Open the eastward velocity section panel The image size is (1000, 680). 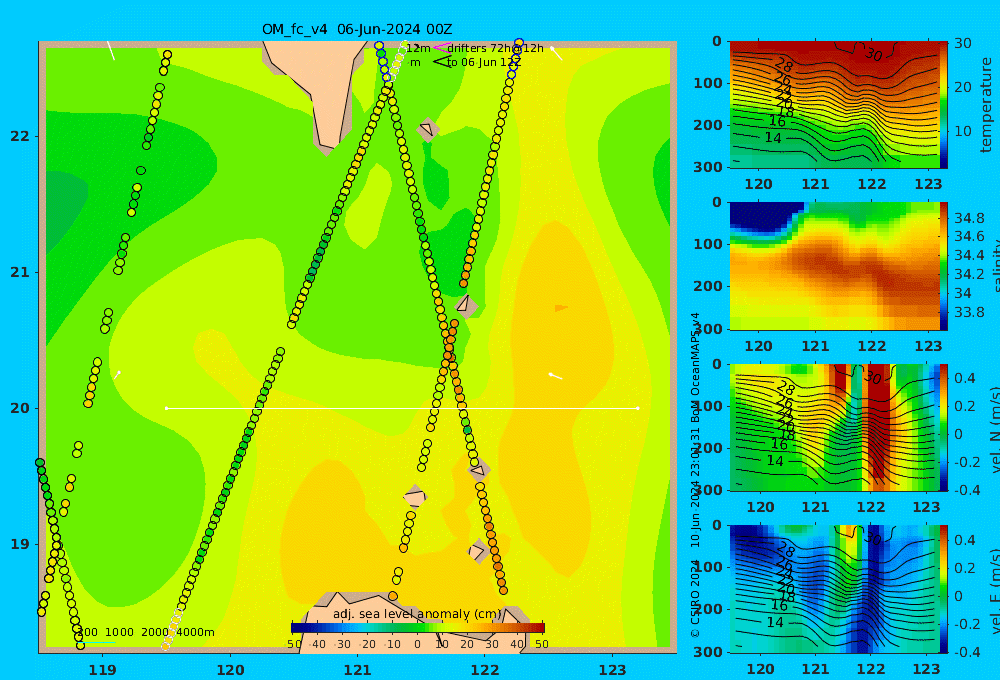click(834, 589)
